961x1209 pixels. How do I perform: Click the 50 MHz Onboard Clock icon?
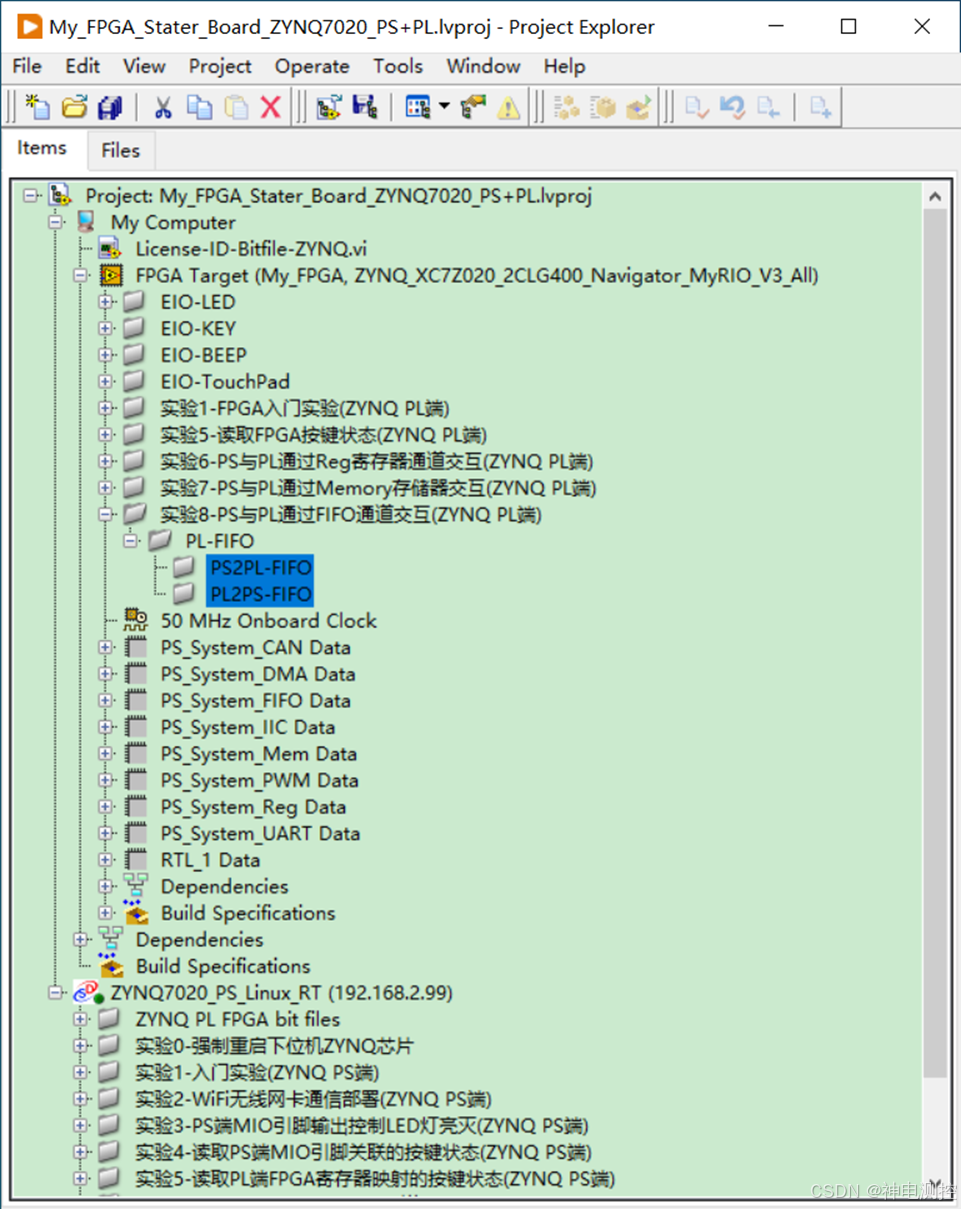[136, 620]
